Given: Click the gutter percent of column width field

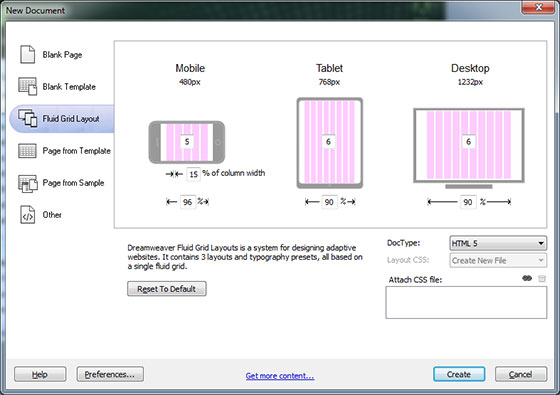Looking at the screenshot, I should coord(193,174).
